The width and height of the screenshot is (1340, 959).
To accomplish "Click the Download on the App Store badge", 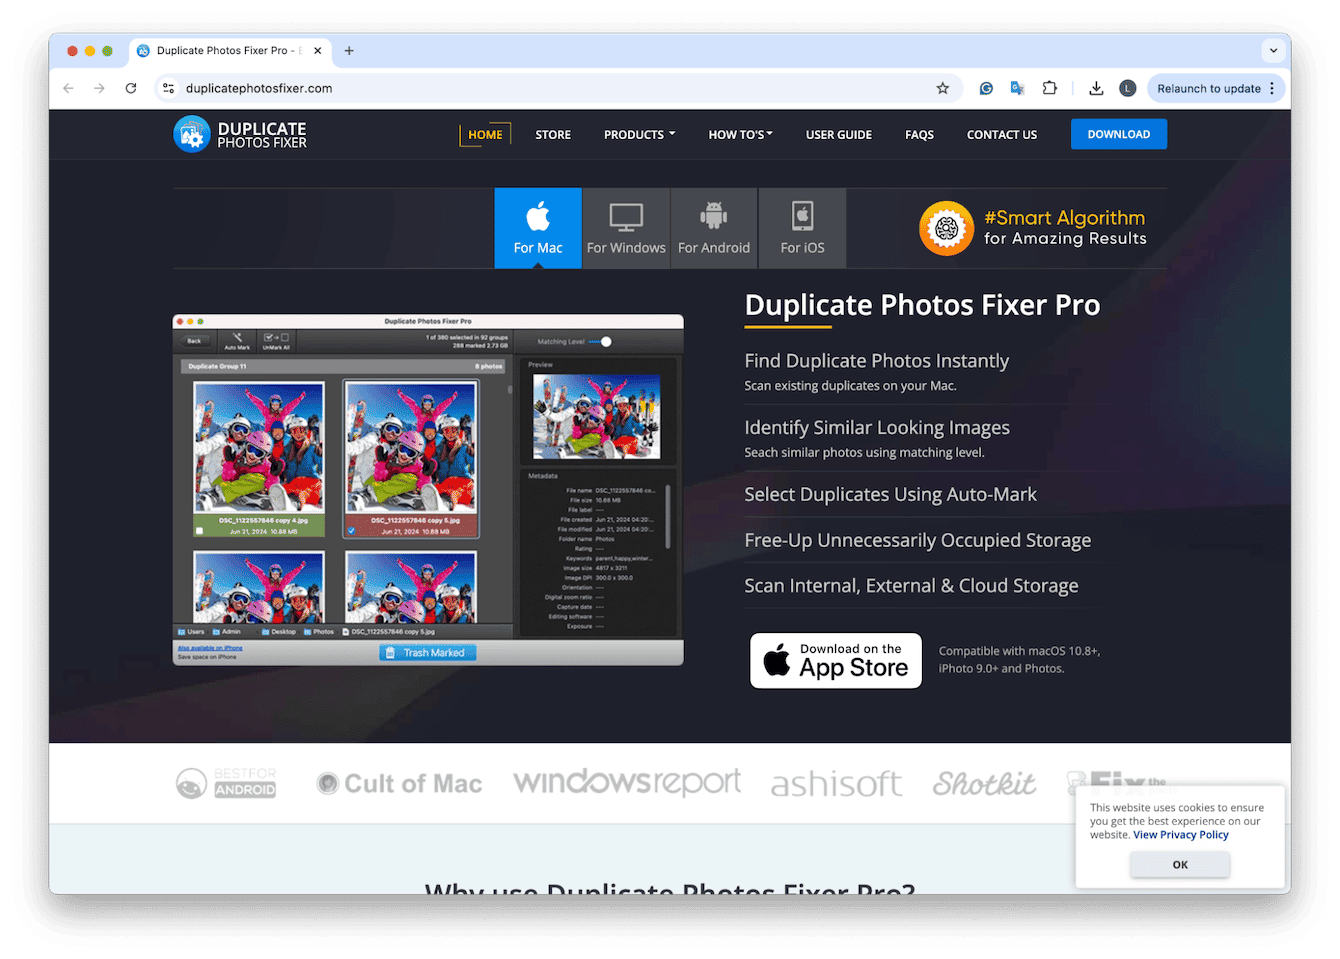I will click(835, 660).
